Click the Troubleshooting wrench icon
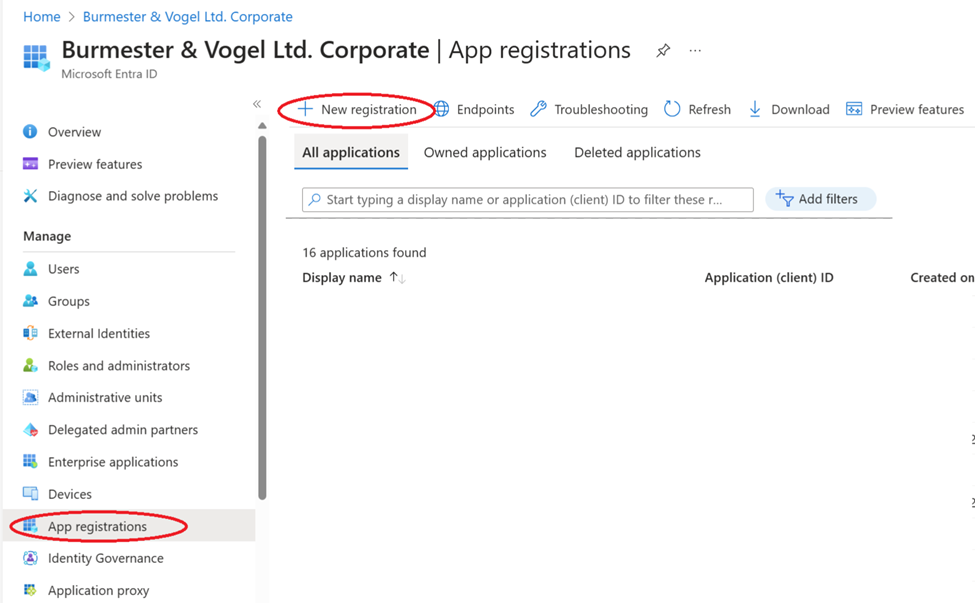The width and height of the screenshot is (975, 603). click(x=538, y=109)
